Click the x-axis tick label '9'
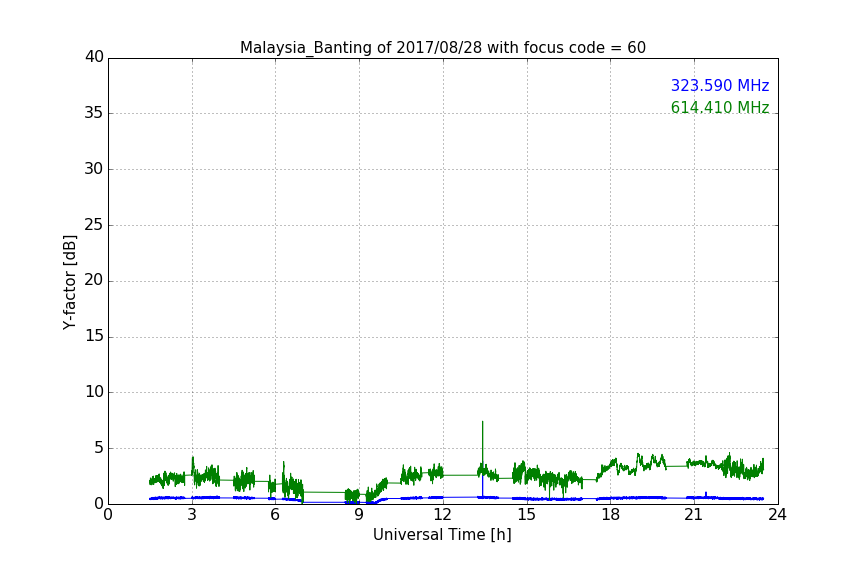Image resolution: width=864 pixels, height=576 pixels. click(359, 515)
